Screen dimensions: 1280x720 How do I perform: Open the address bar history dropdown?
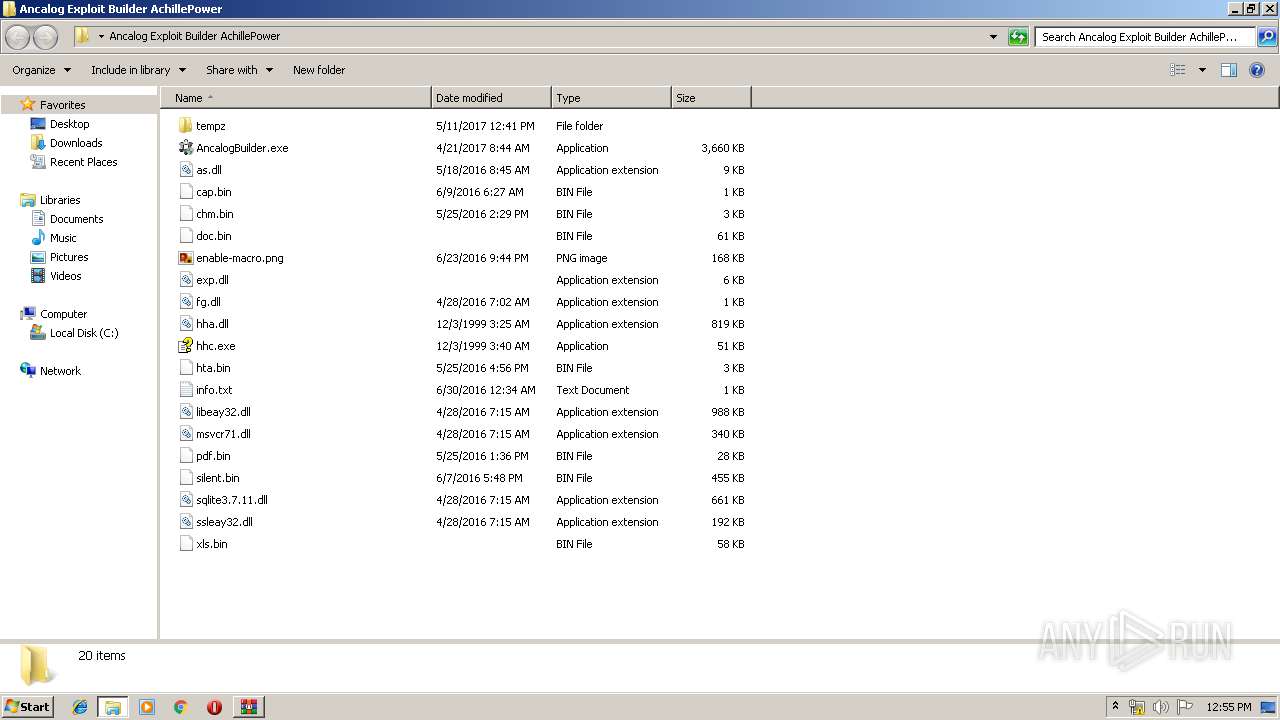click(x=993, y=37)
